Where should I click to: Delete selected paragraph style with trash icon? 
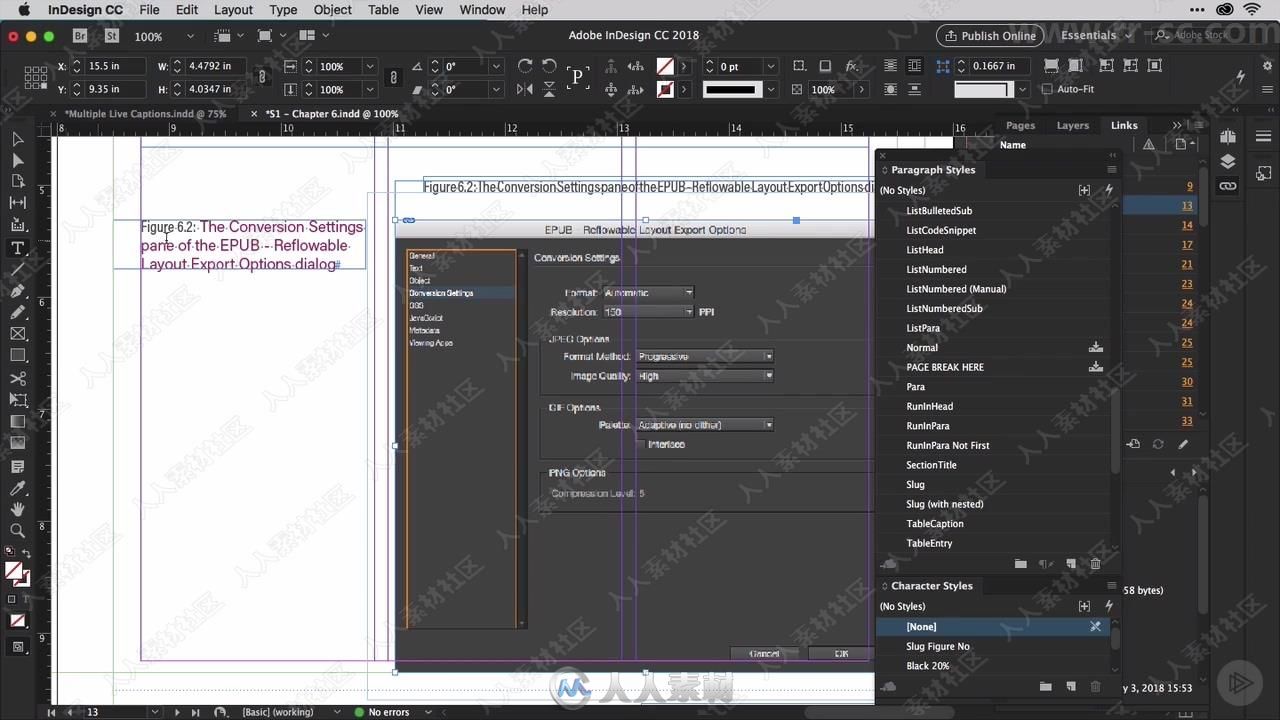(x=1095, y=564)
